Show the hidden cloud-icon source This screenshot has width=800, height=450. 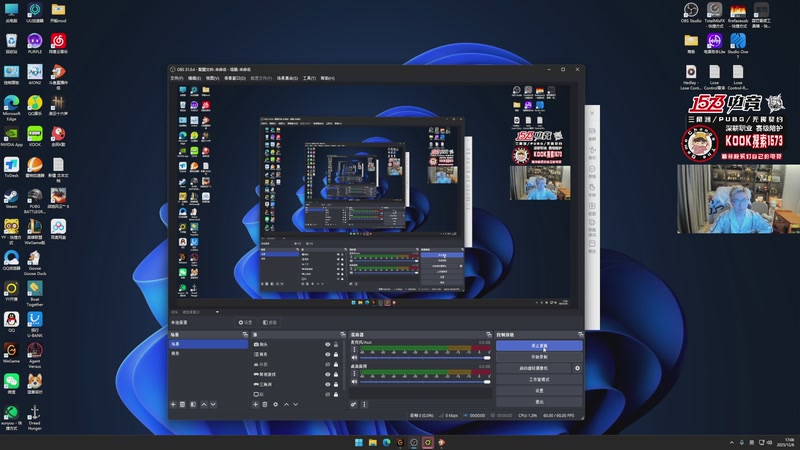point(328,364)
